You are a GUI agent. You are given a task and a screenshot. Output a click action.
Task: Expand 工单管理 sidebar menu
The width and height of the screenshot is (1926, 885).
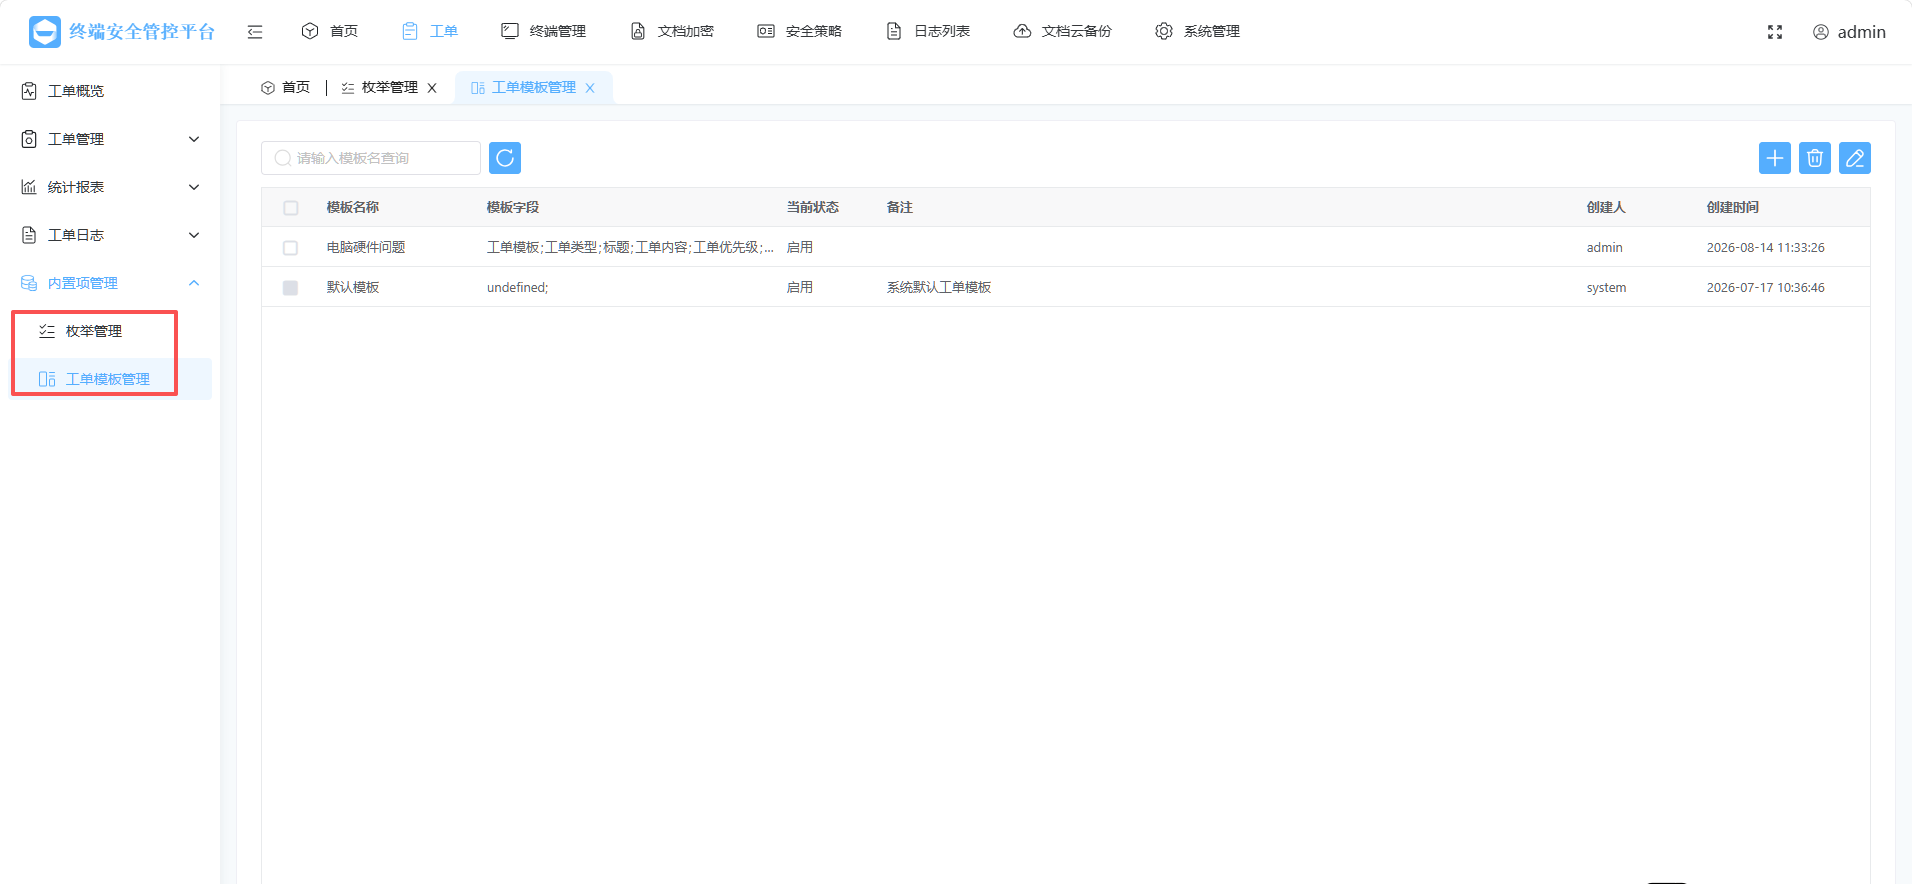110,139
